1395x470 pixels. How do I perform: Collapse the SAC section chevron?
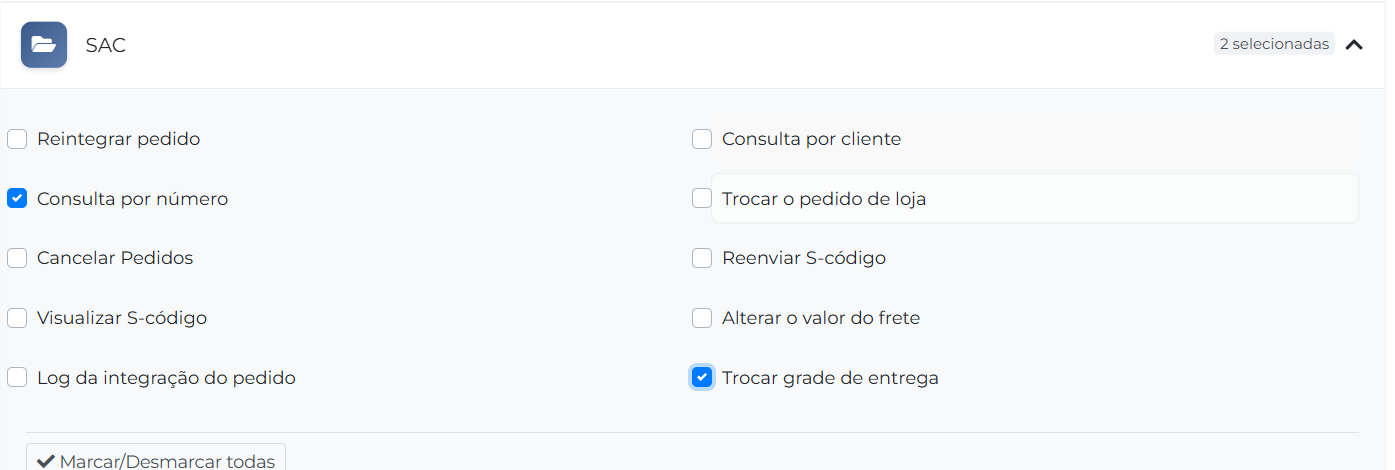tap(1354, 45)
